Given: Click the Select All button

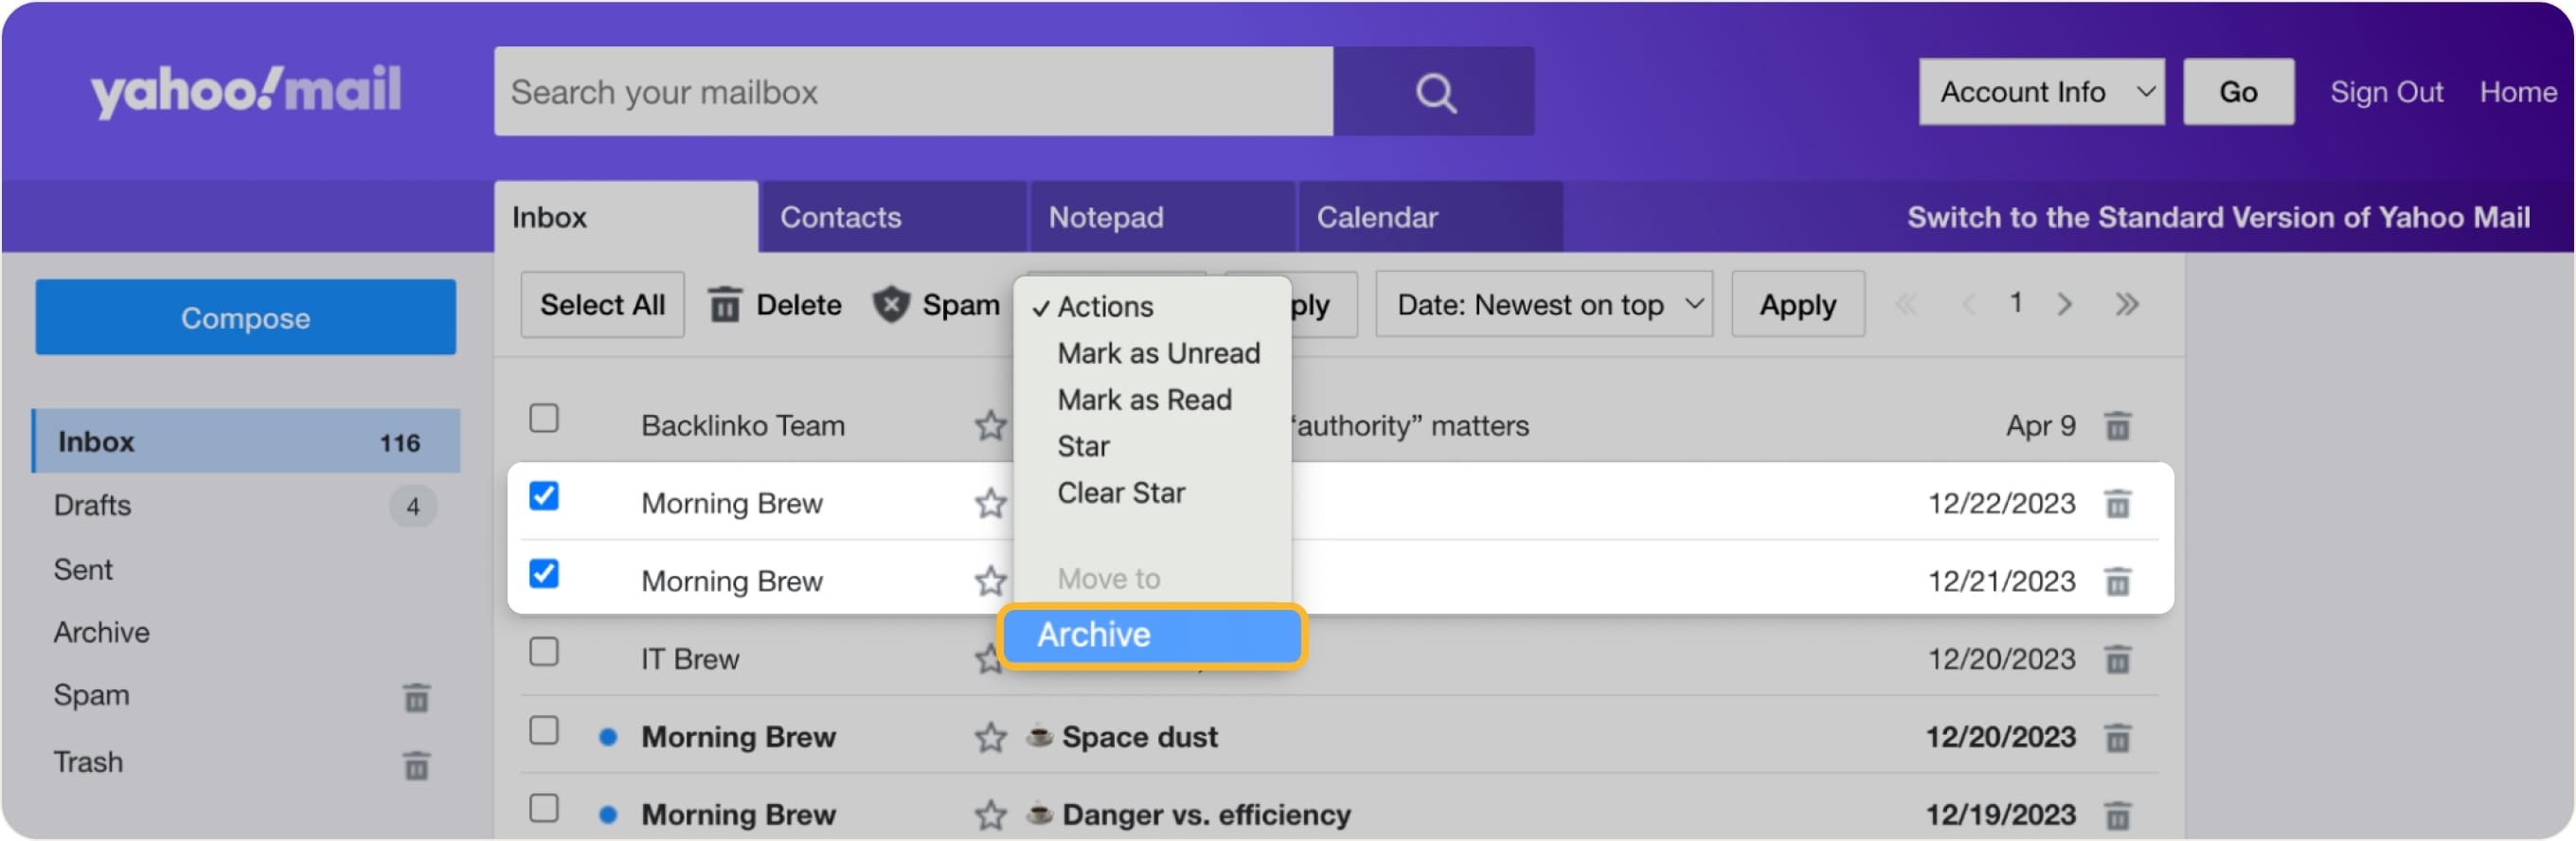Looking at the screenshot, I should [x=602, y=304].
